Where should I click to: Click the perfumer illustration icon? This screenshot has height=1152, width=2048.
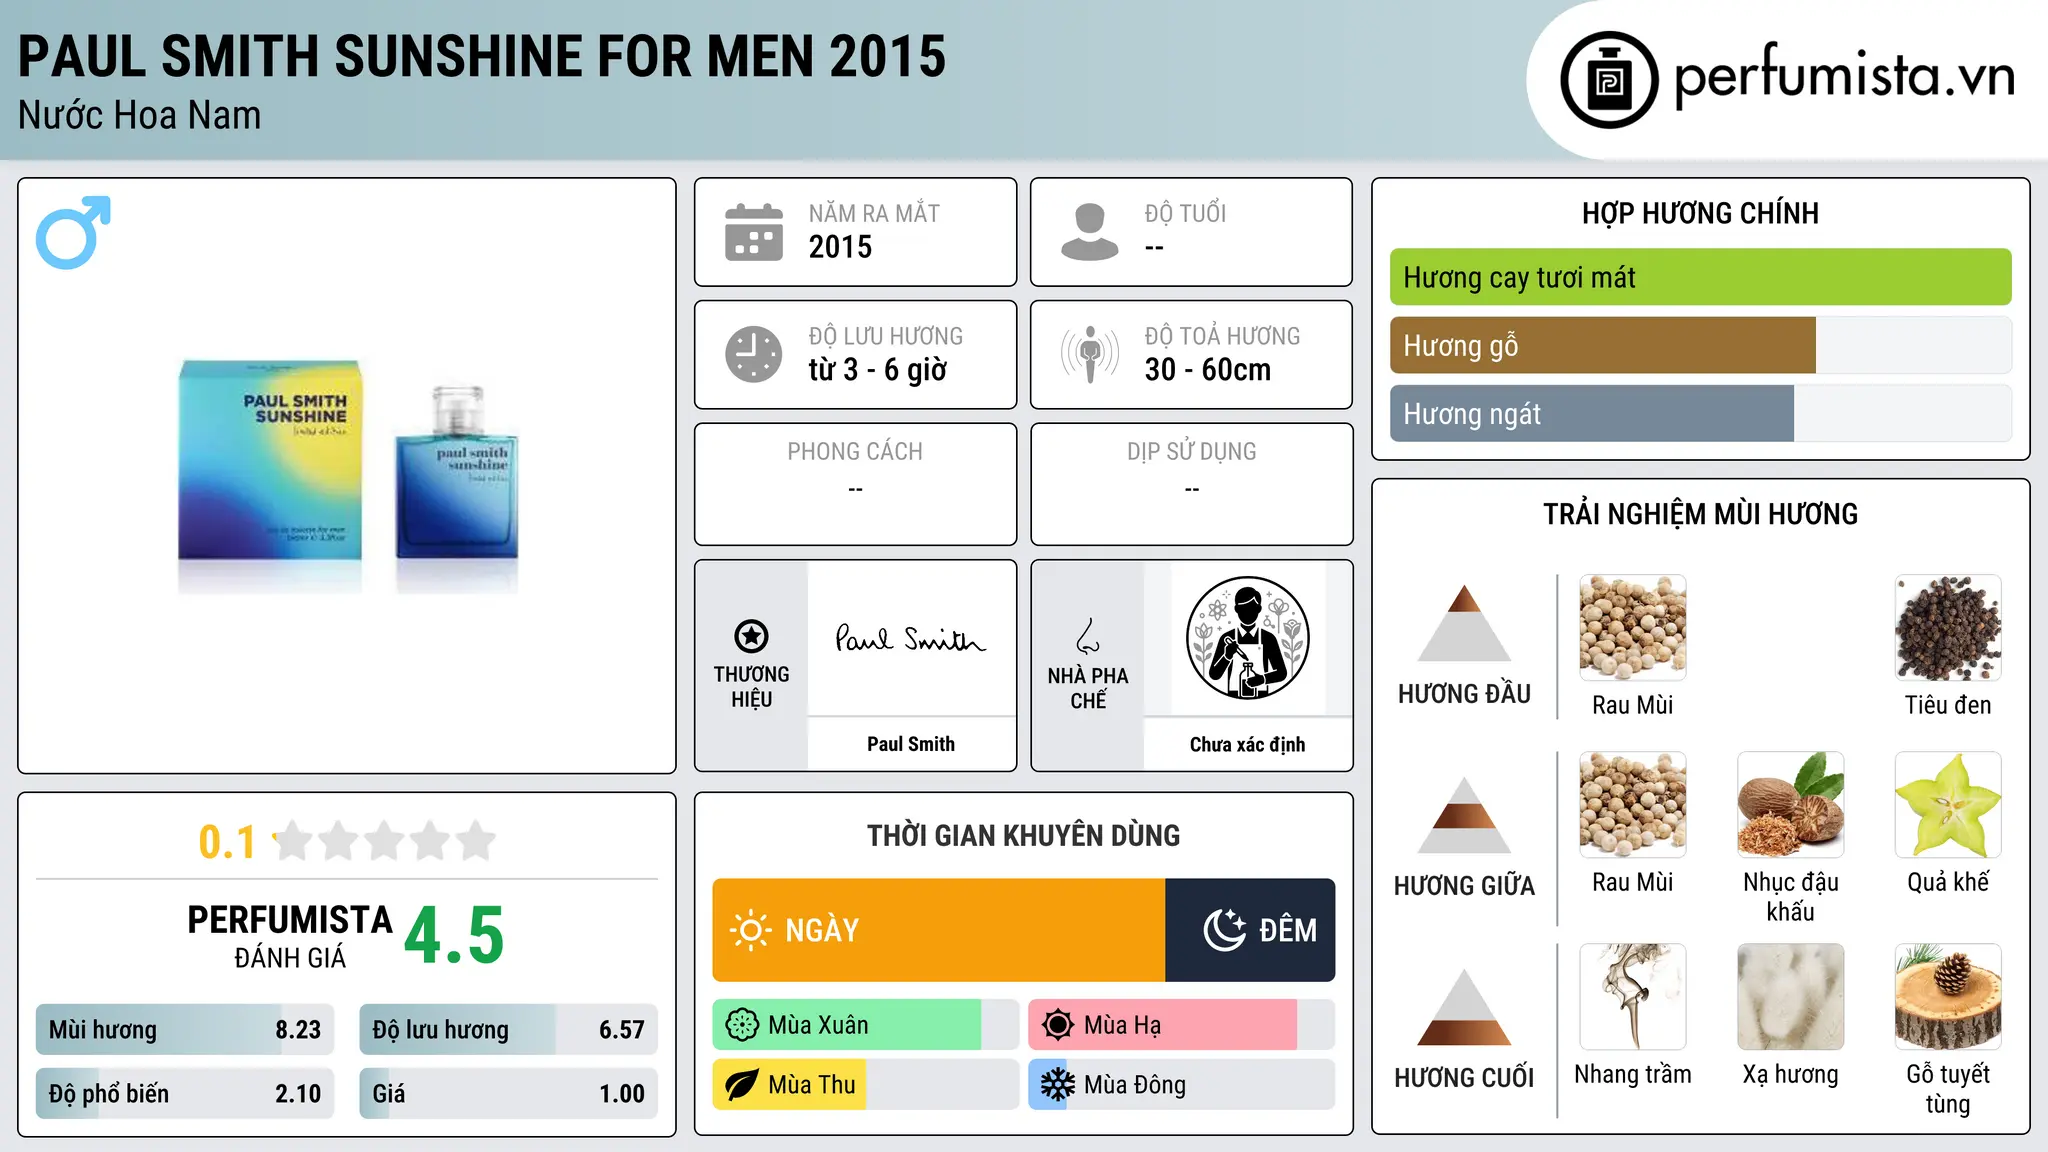(1247, 638)
